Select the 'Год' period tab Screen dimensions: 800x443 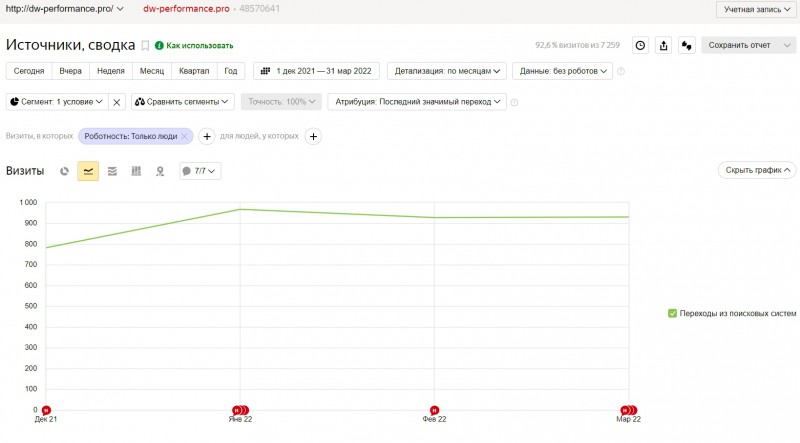coord(231,71)
